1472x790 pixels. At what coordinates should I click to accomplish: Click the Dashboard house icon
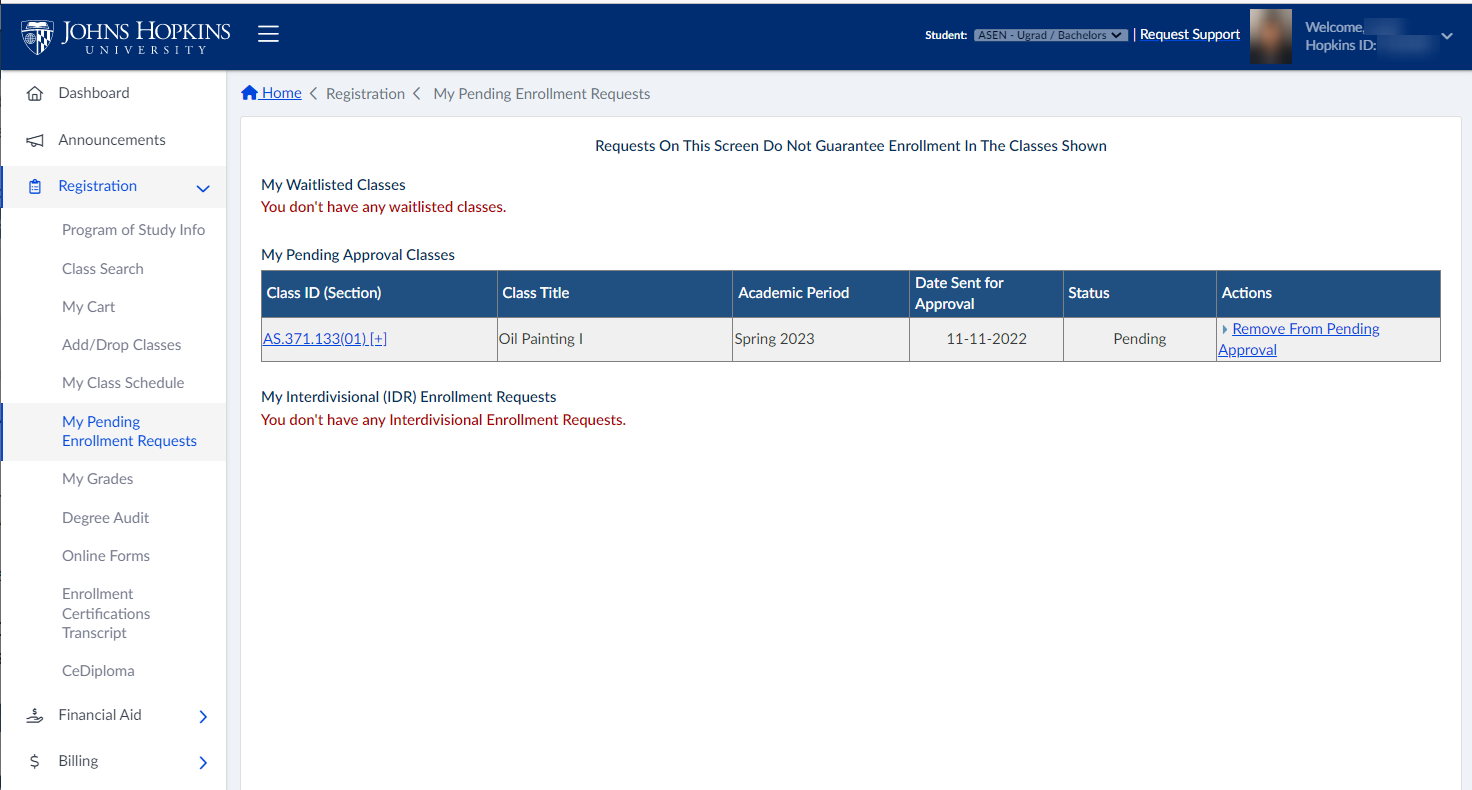35,94
